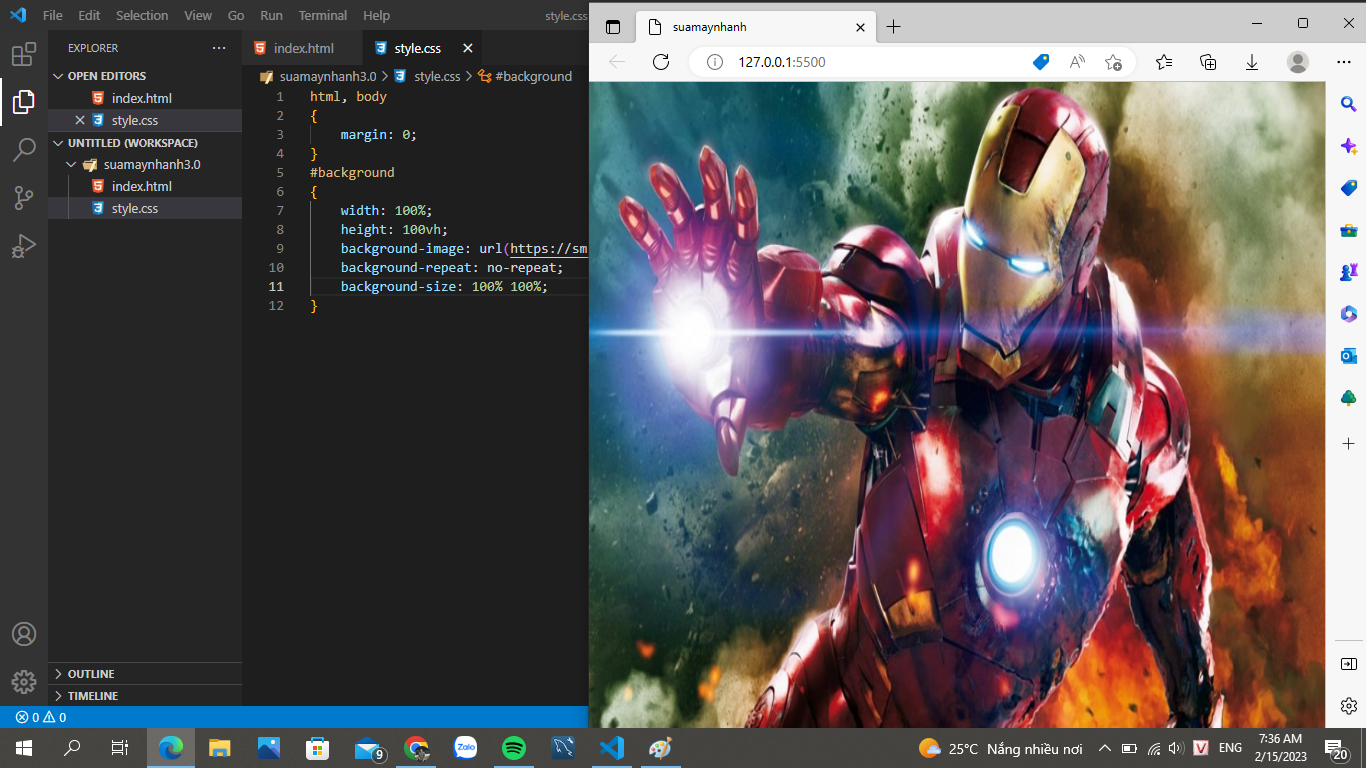Click the suamaynhanh3.0 breadcrumb folder
1366x768 pixels.
point(319,76)
